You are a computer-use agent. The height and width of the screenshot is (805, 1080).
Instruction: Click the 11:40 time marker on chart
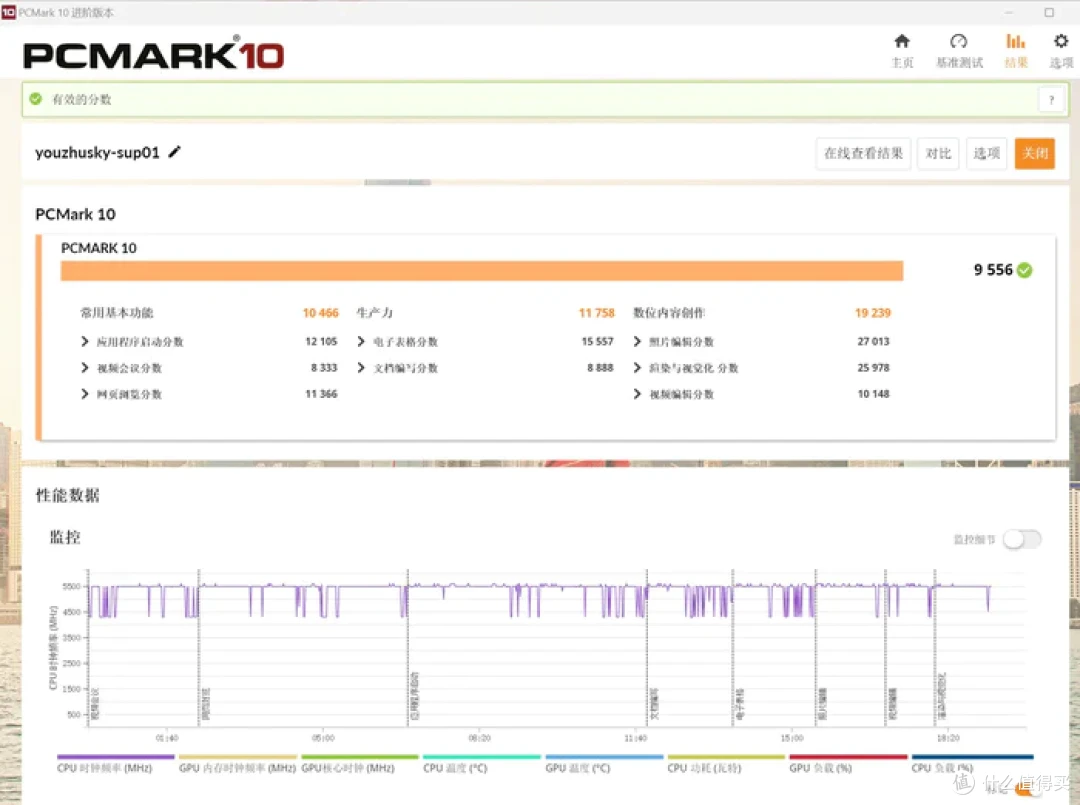coord(635,738)
